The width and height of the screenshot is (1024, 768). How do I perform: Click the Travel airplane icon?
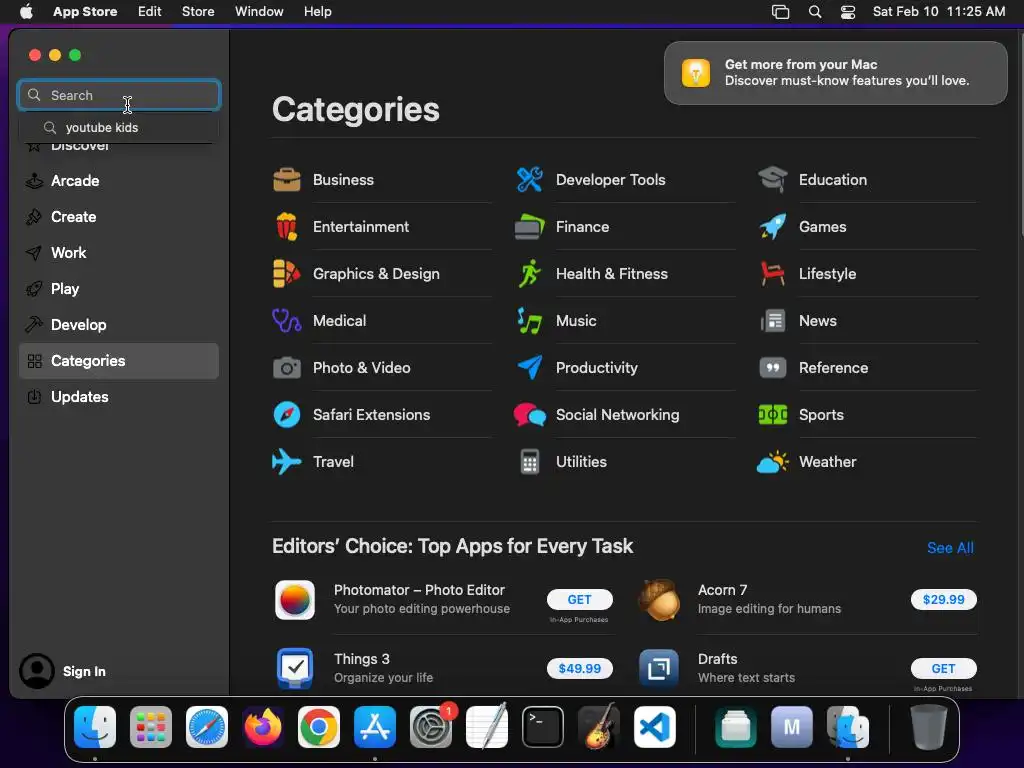(x=287, y=462)
